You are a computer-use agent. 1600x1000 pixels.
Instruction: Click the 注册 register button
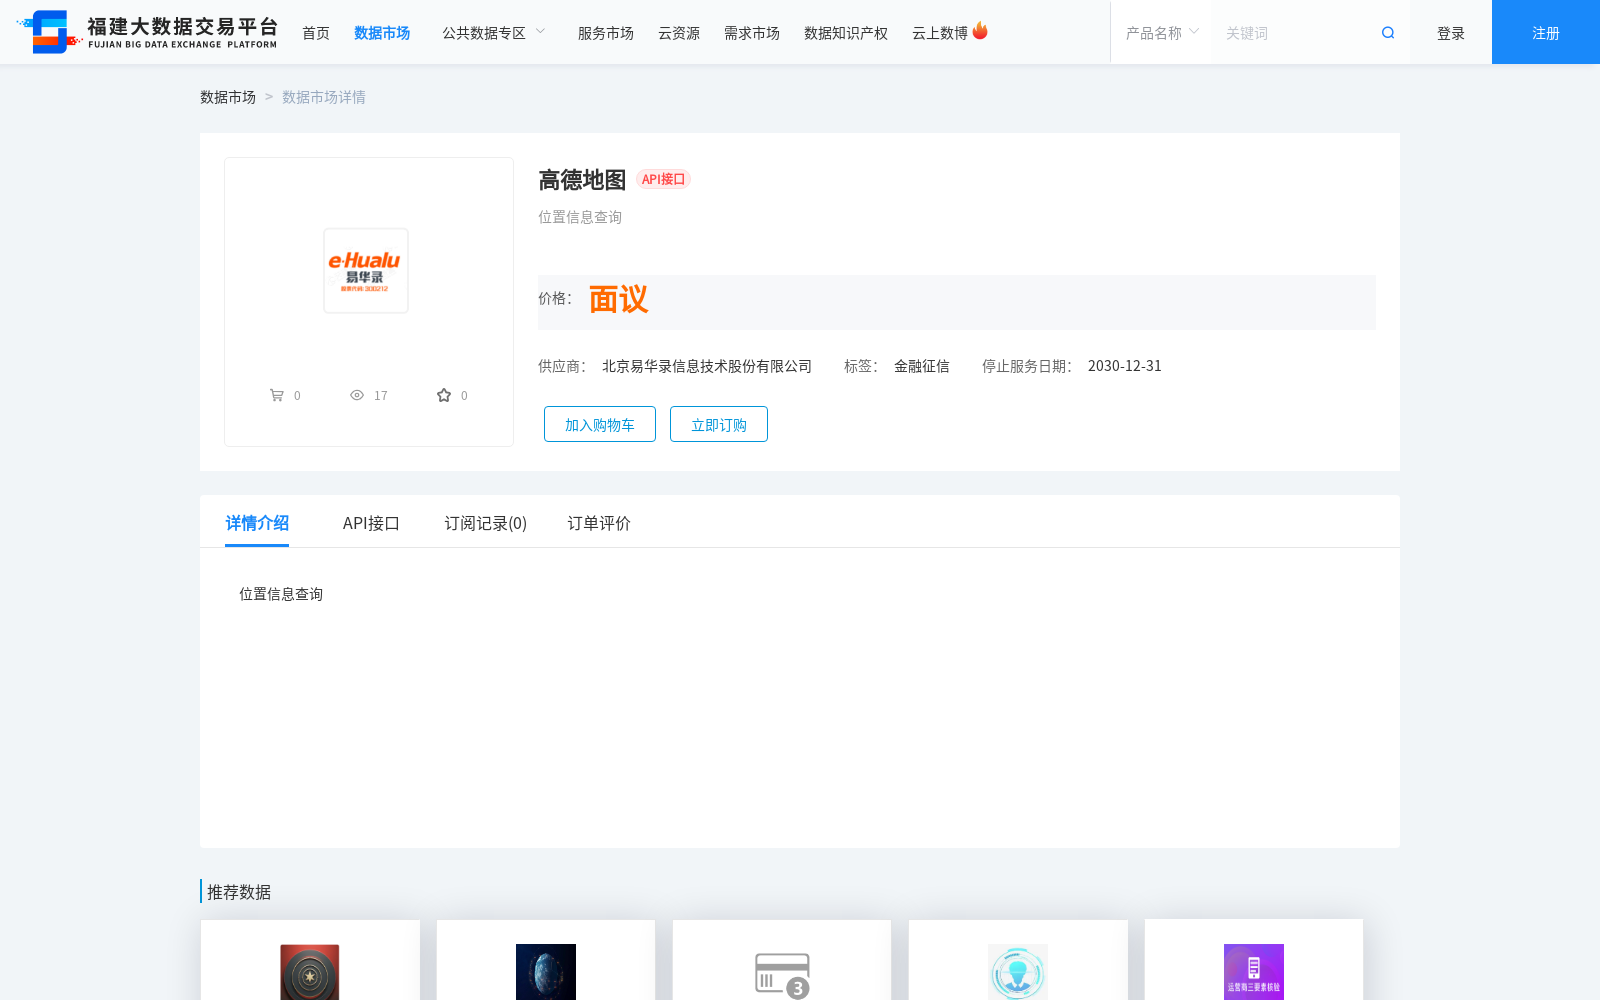click(x=1544, y=32)
